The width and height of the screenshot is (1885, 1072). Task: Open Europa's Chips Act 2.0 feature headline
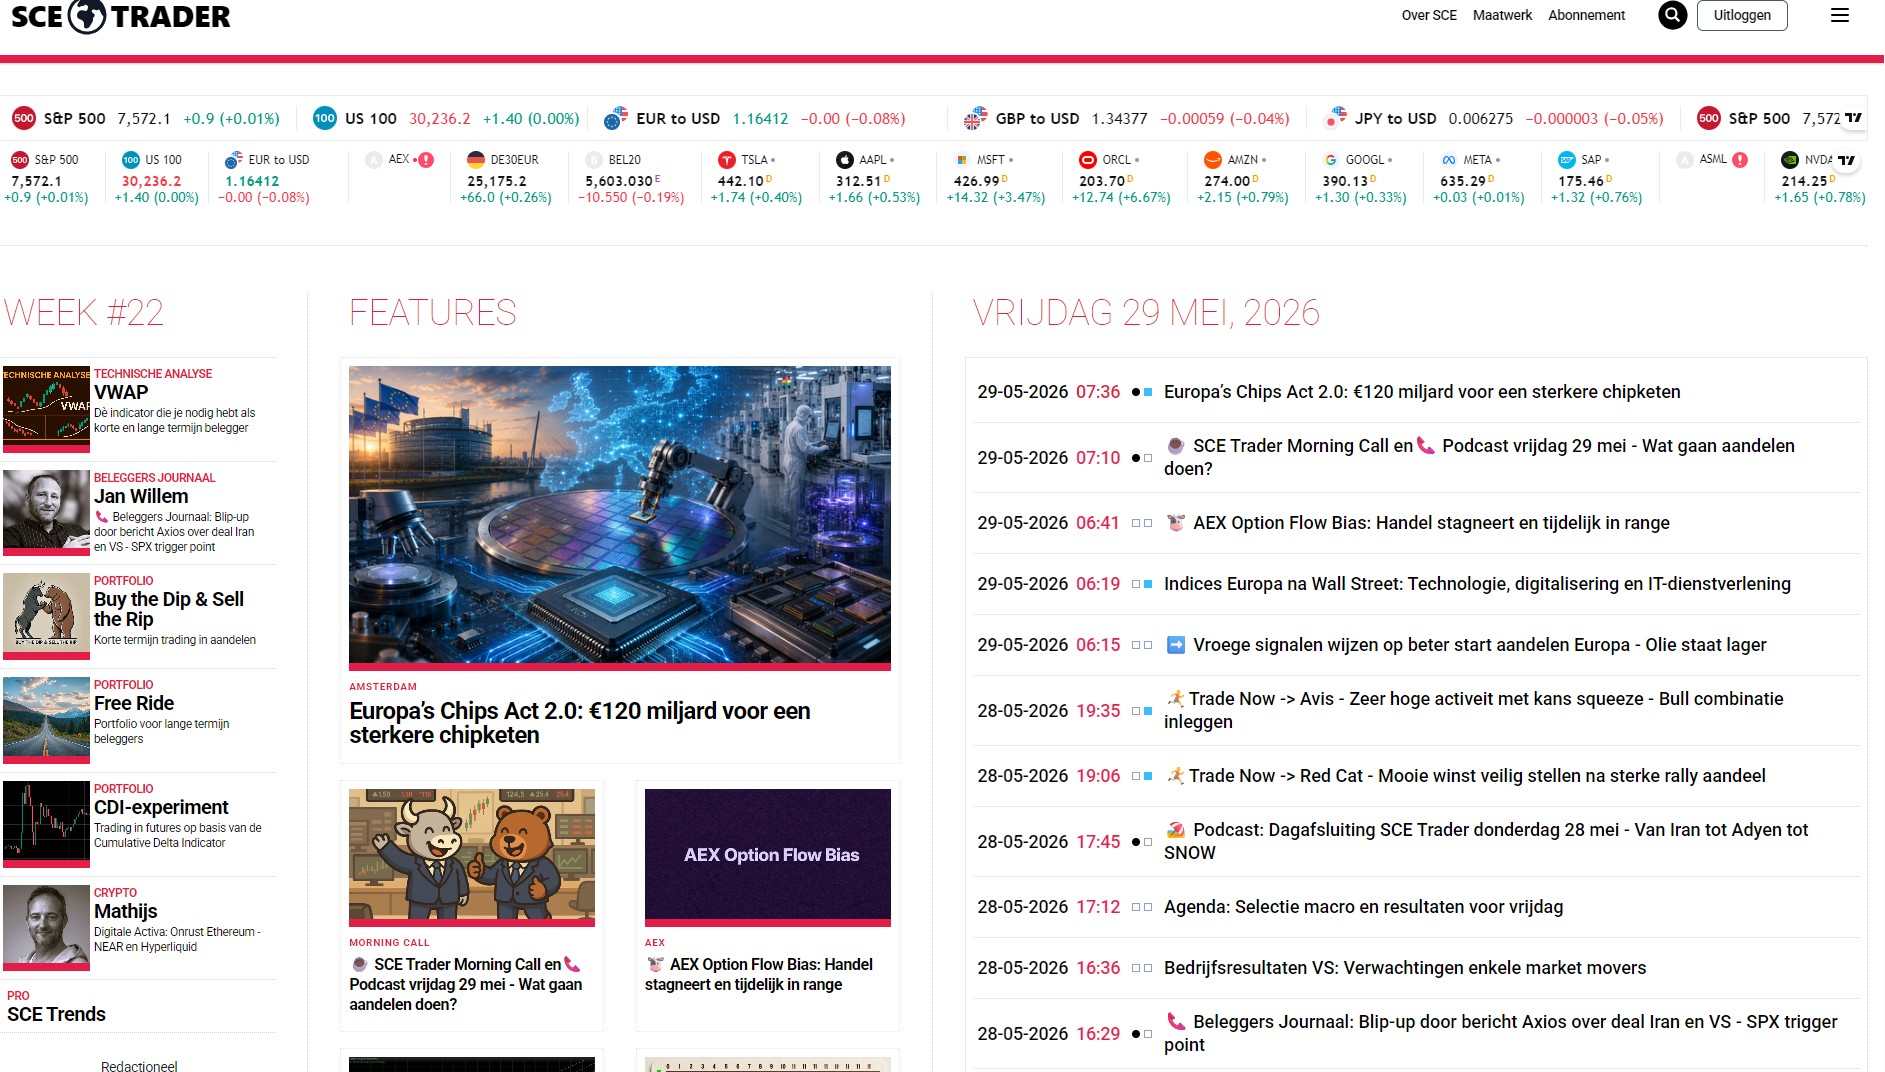tap(580, 723)
